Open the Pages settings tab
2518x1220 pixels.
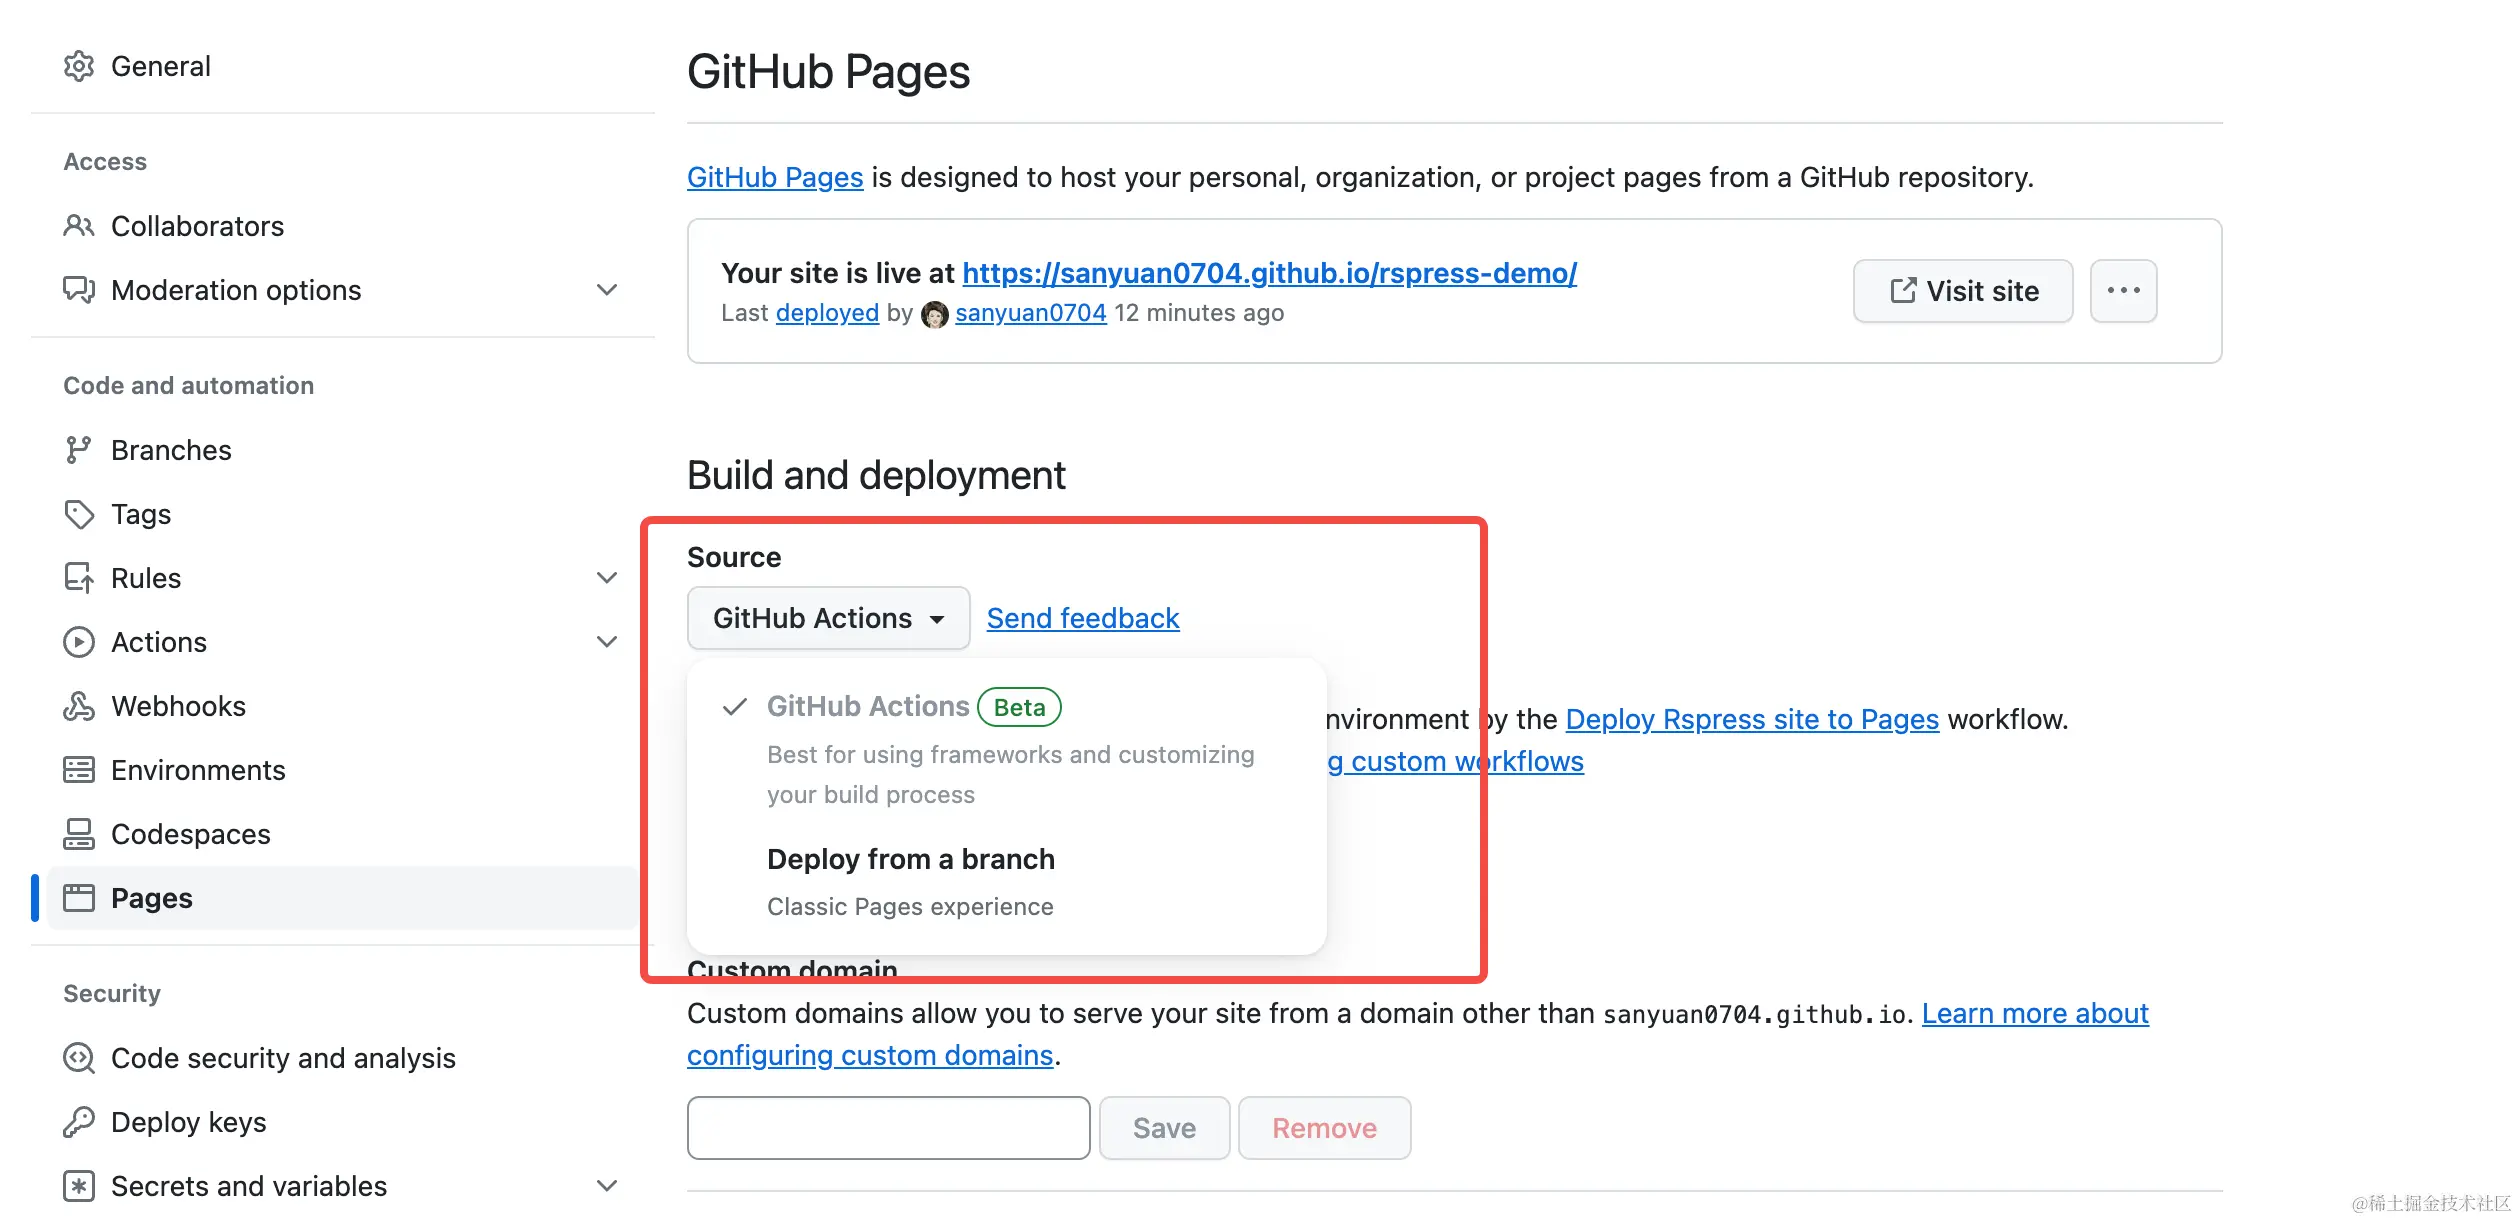pyautogui.click(x=152, y=898)
